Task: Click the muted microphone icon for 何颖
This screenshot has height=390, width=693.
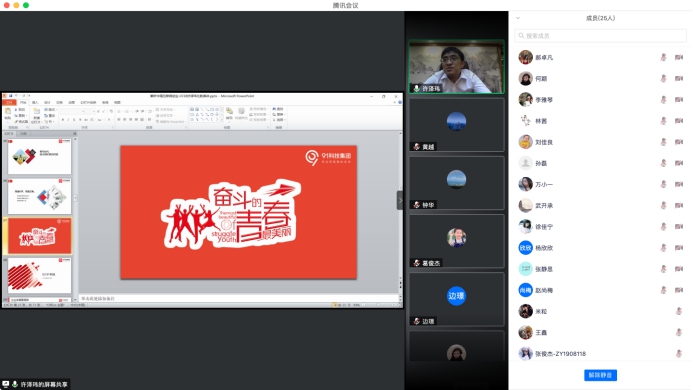Action: 663,79
